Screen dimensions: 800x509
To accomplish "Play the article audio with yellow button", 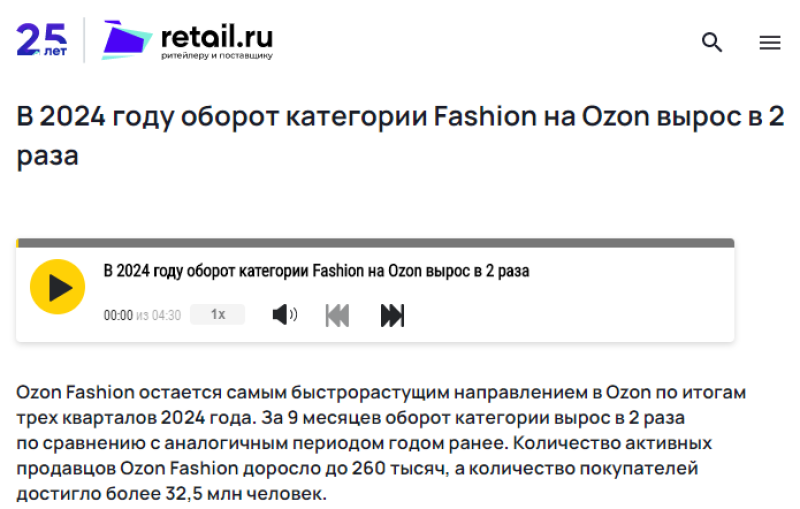I will (x=57, y=287).
